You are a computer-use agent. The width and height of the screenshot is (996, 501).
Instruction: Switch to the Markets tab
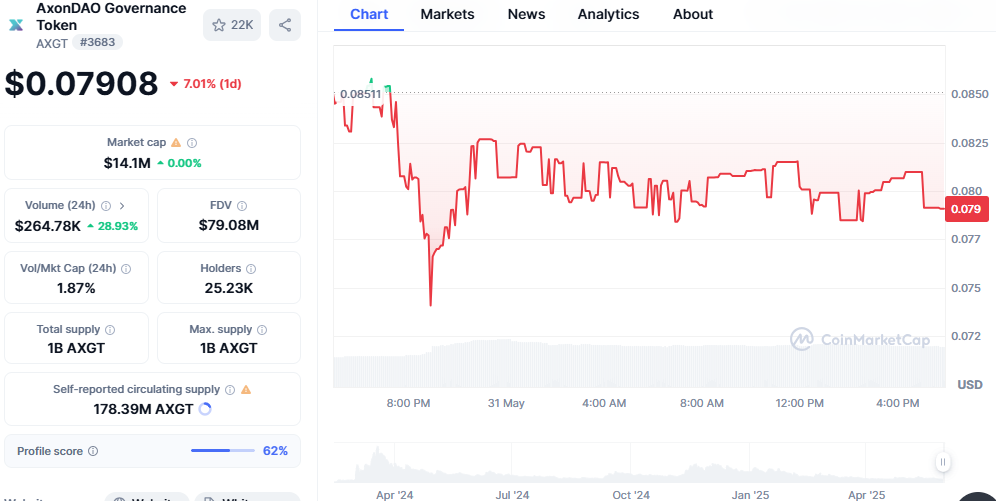click(x=447, y=14)
